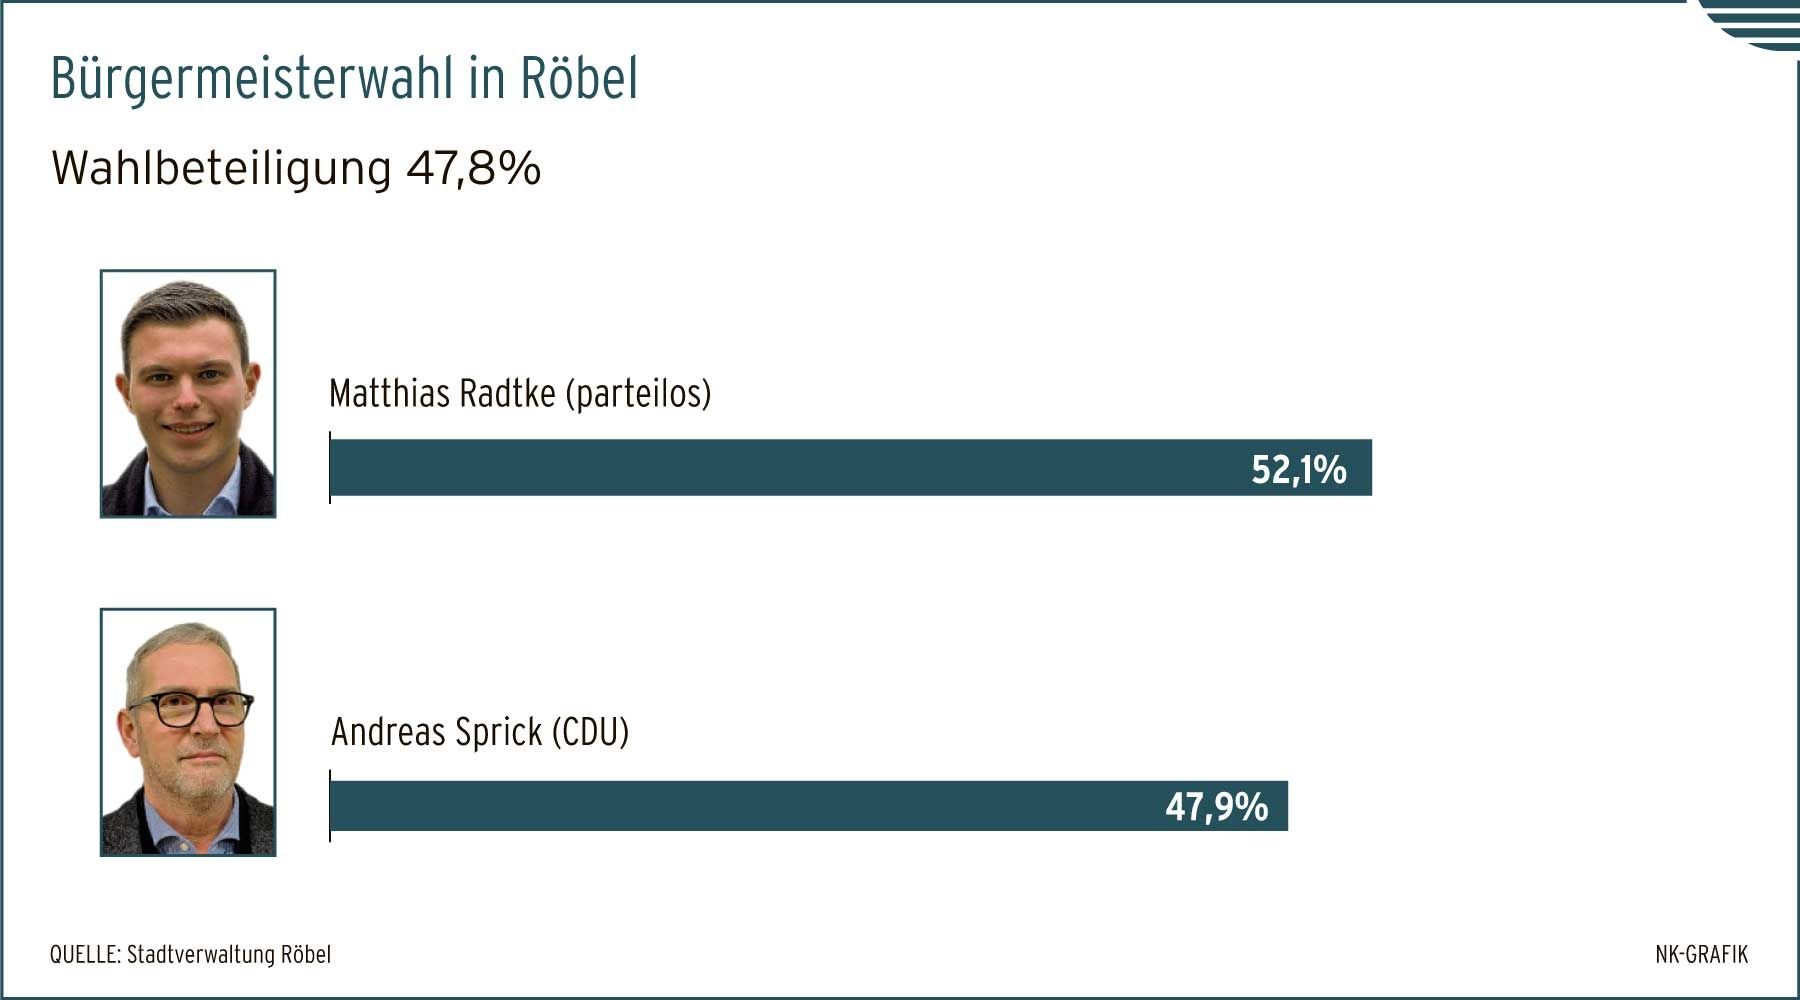Viewport: 1800px width, 1000px height.
Task: Click the (CDU) party affiliation text
Action: 590,732
